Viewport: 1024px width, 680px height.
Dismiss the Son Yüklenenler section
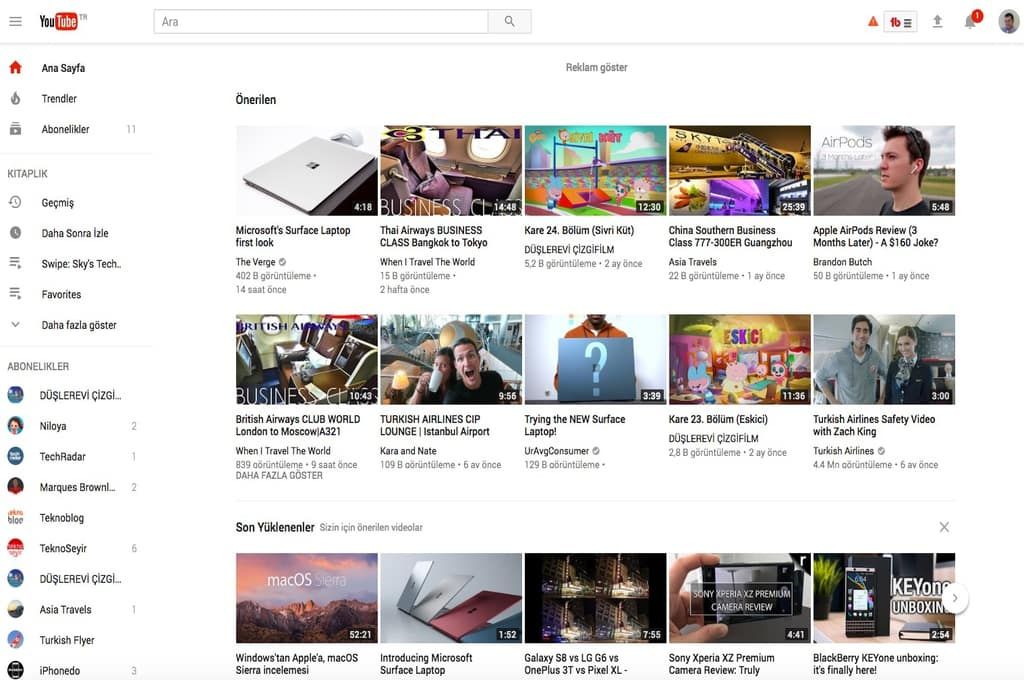(x=944, y=527)
